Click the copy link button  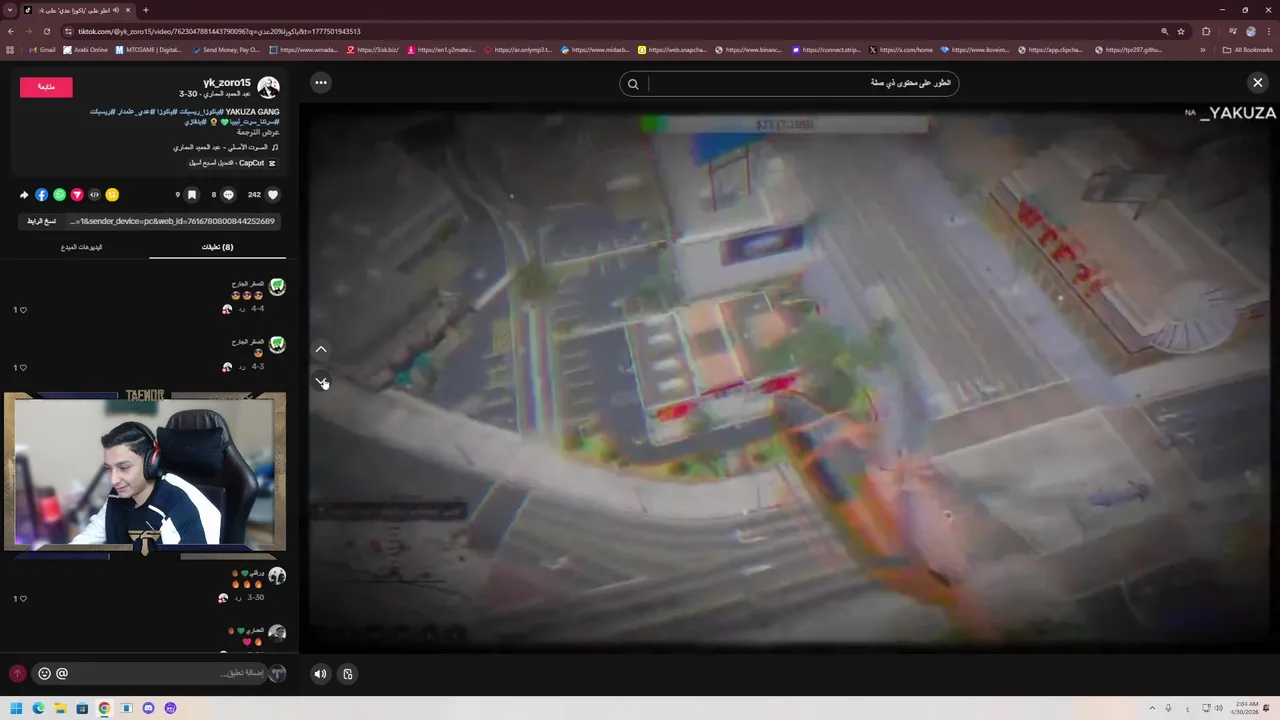click(42, 221)
